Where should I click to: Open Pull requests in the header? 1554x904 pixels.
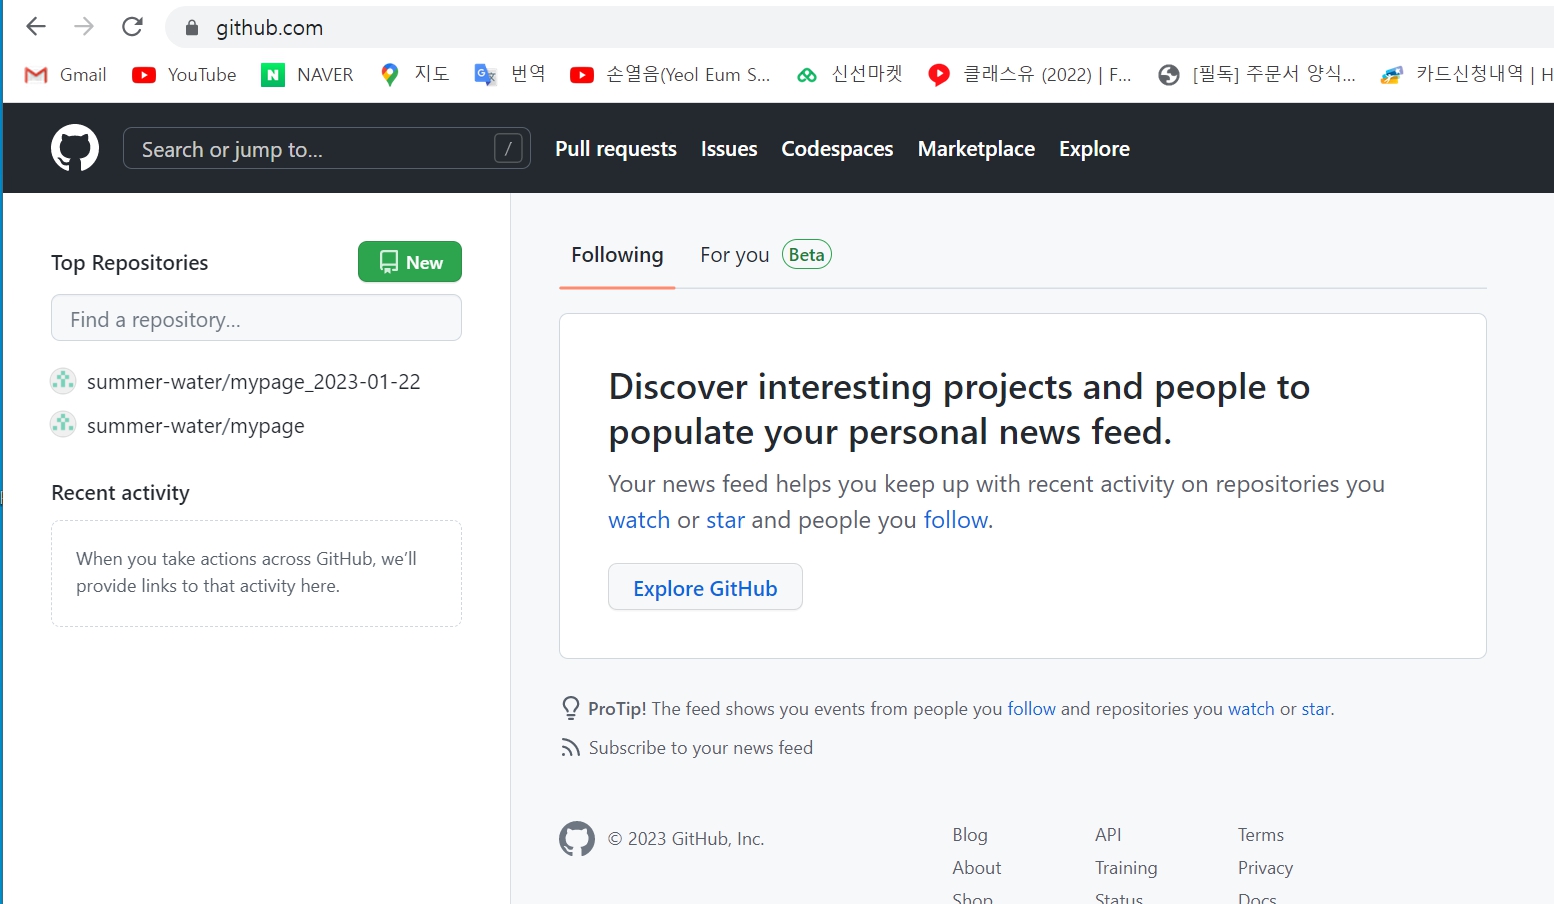click(x=616, y=149)
